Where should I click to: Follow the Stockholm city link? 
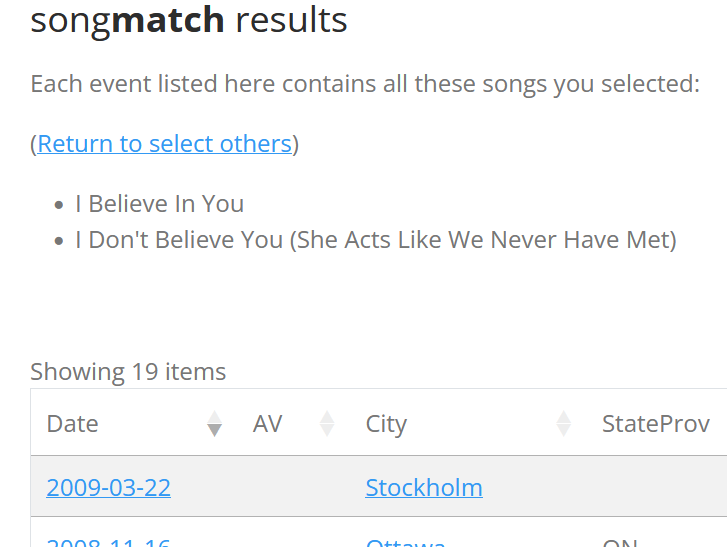[x=424, y=488]
